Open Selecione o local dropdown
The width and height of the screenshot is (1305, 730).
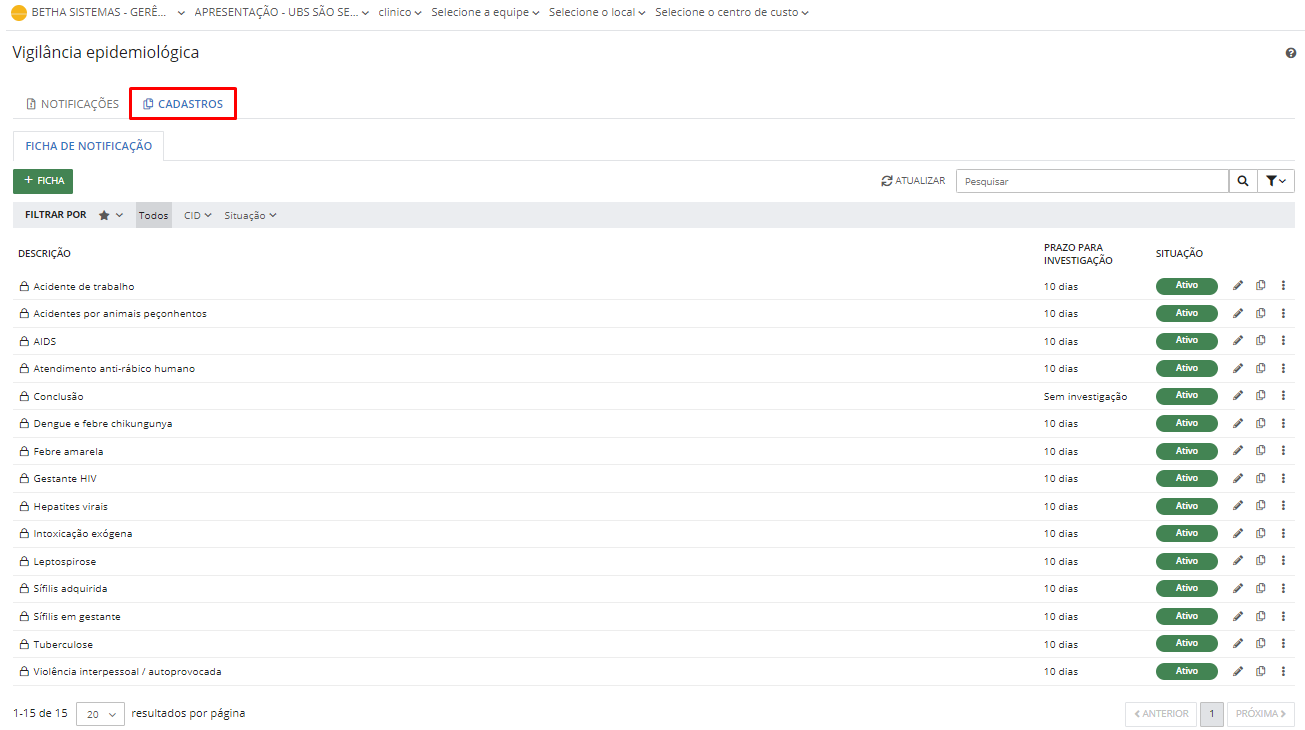(597, 13)
